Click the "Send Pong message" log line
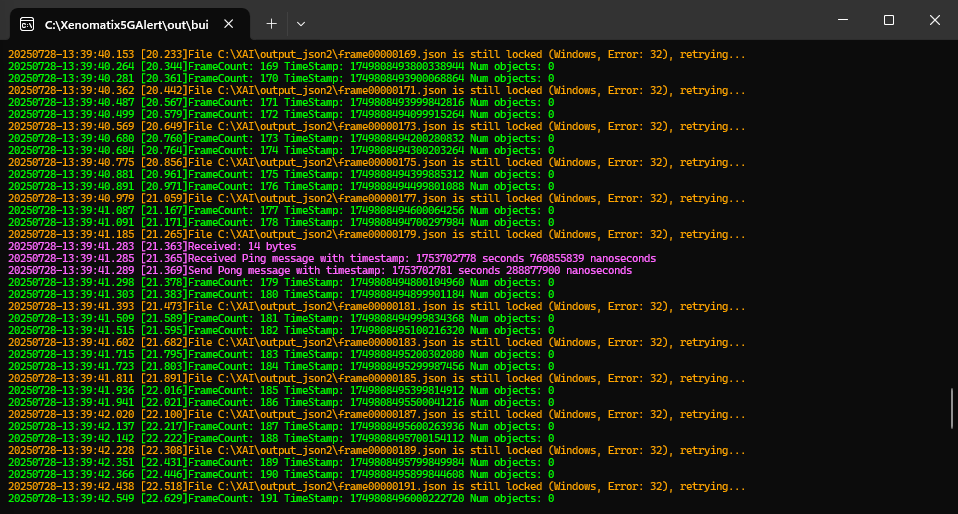 [320, 270]
